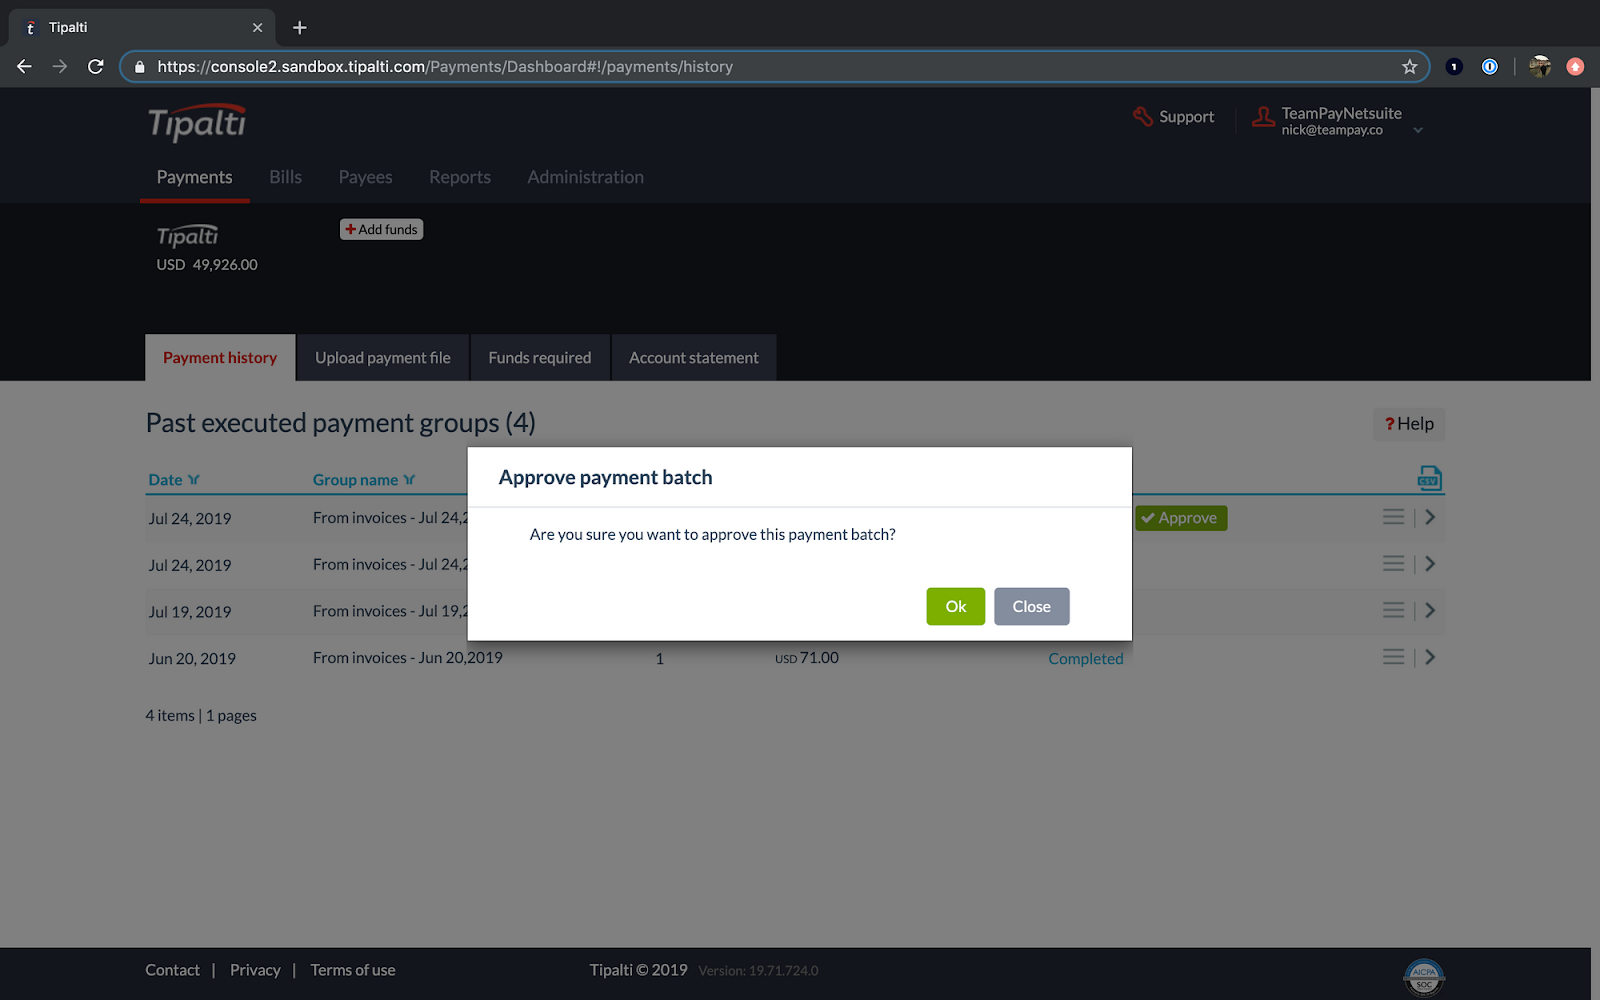Expand details chevron for Jul 19, 2019 row

(x=1430, y=610)
